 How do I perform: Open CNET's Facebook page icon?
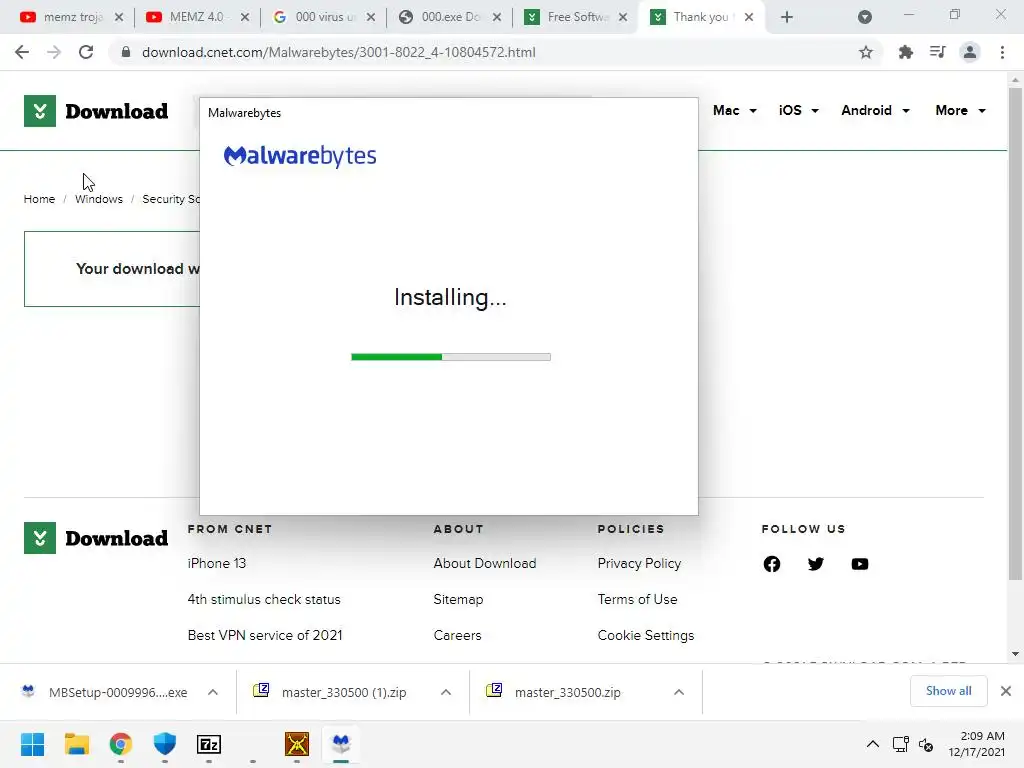pyautogui.click(x=772, y=564)
